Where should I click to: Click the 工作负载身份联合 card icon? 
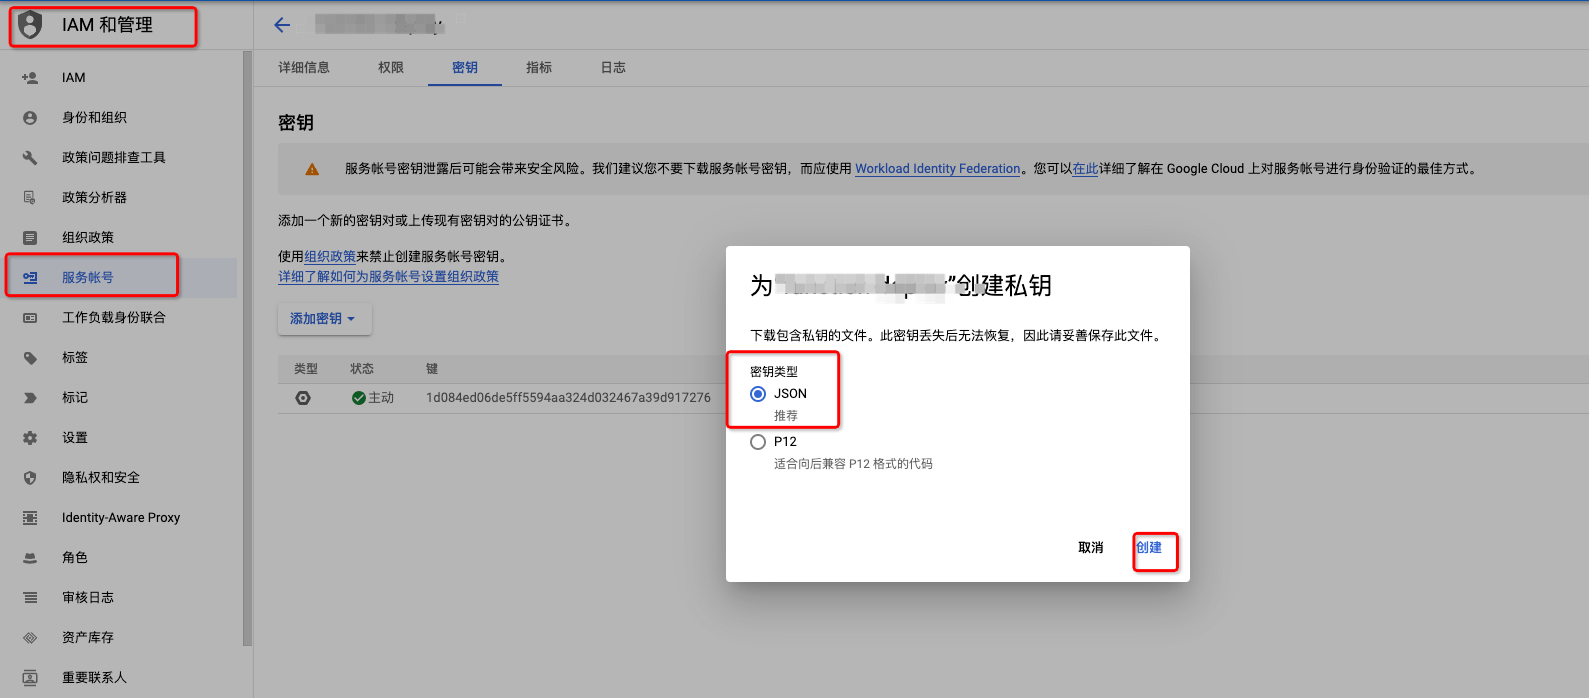tap(30, 317)
